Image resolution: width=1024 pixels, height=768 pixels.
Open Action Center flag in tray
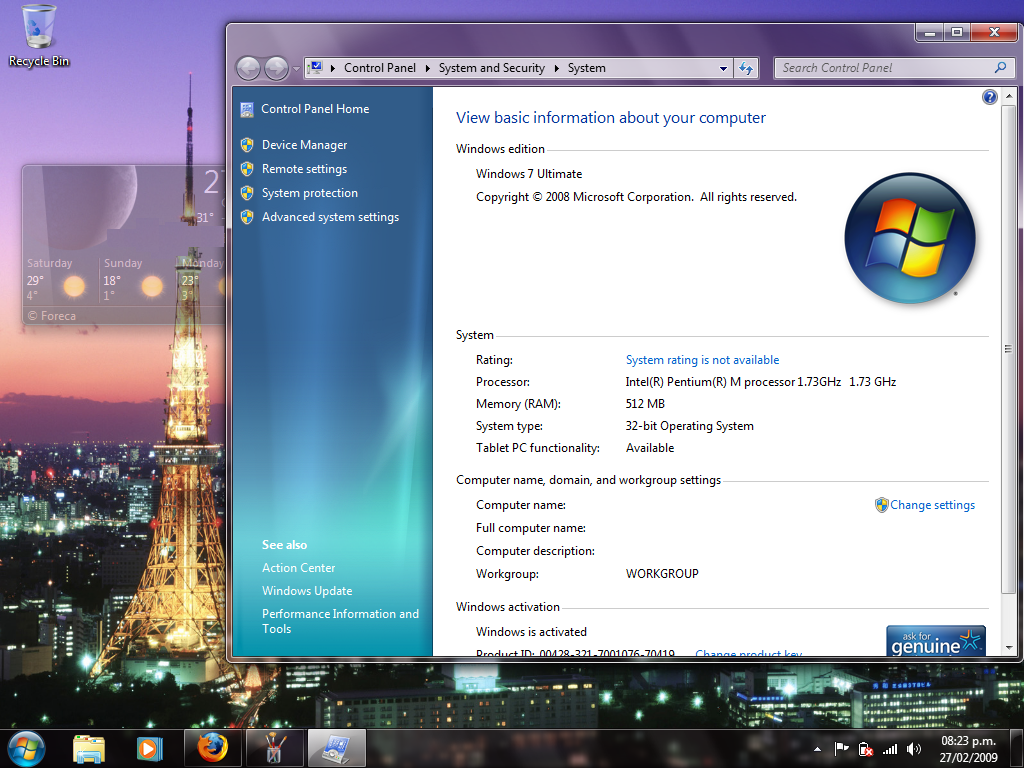[x=841, y=749]
